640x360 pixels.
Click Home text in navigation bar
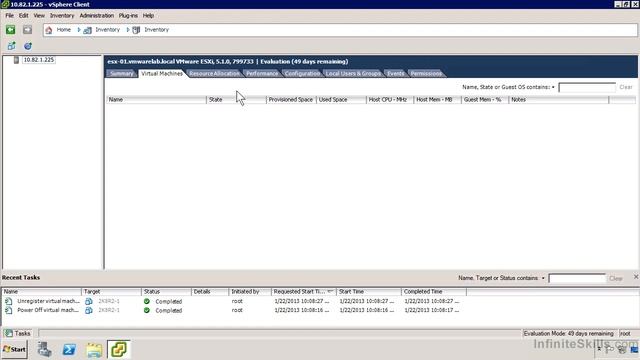point(64,30)
